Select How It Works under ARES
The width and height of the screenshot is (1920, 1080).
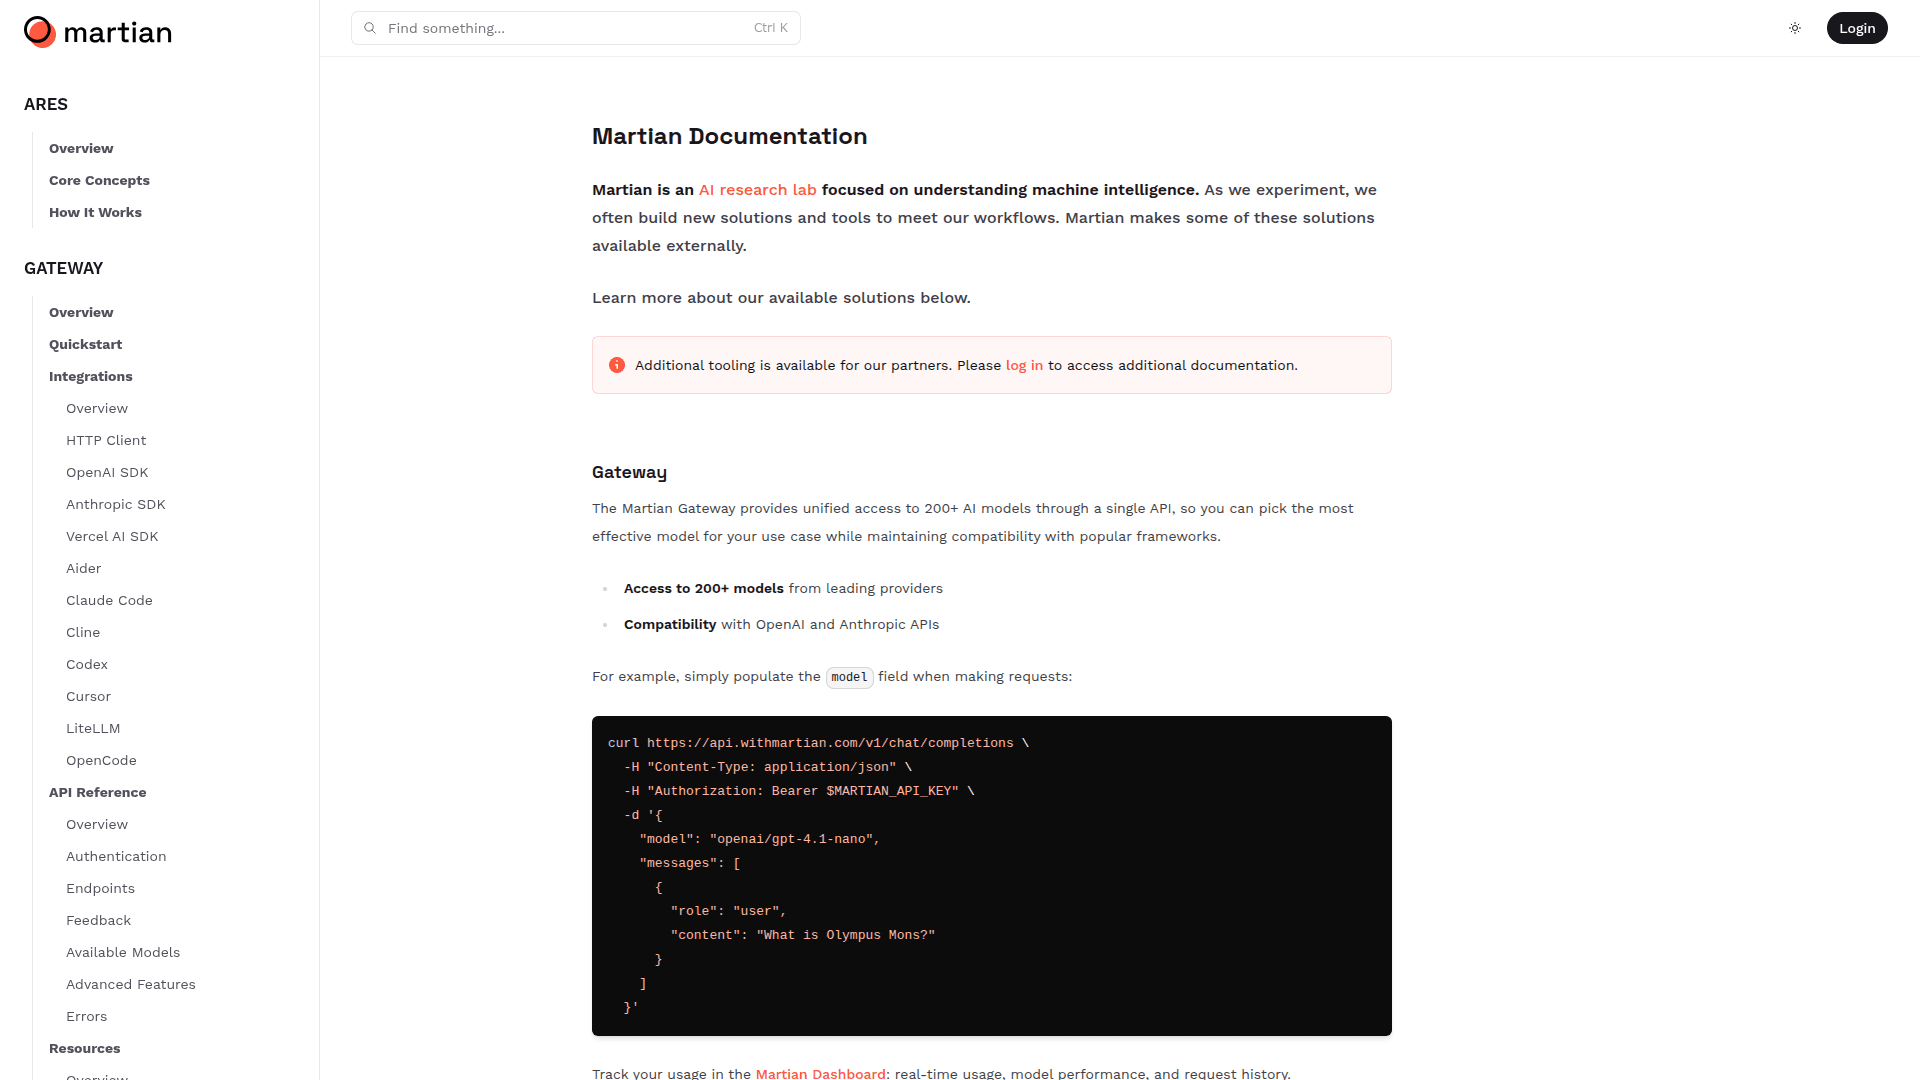tap(95, 212)
